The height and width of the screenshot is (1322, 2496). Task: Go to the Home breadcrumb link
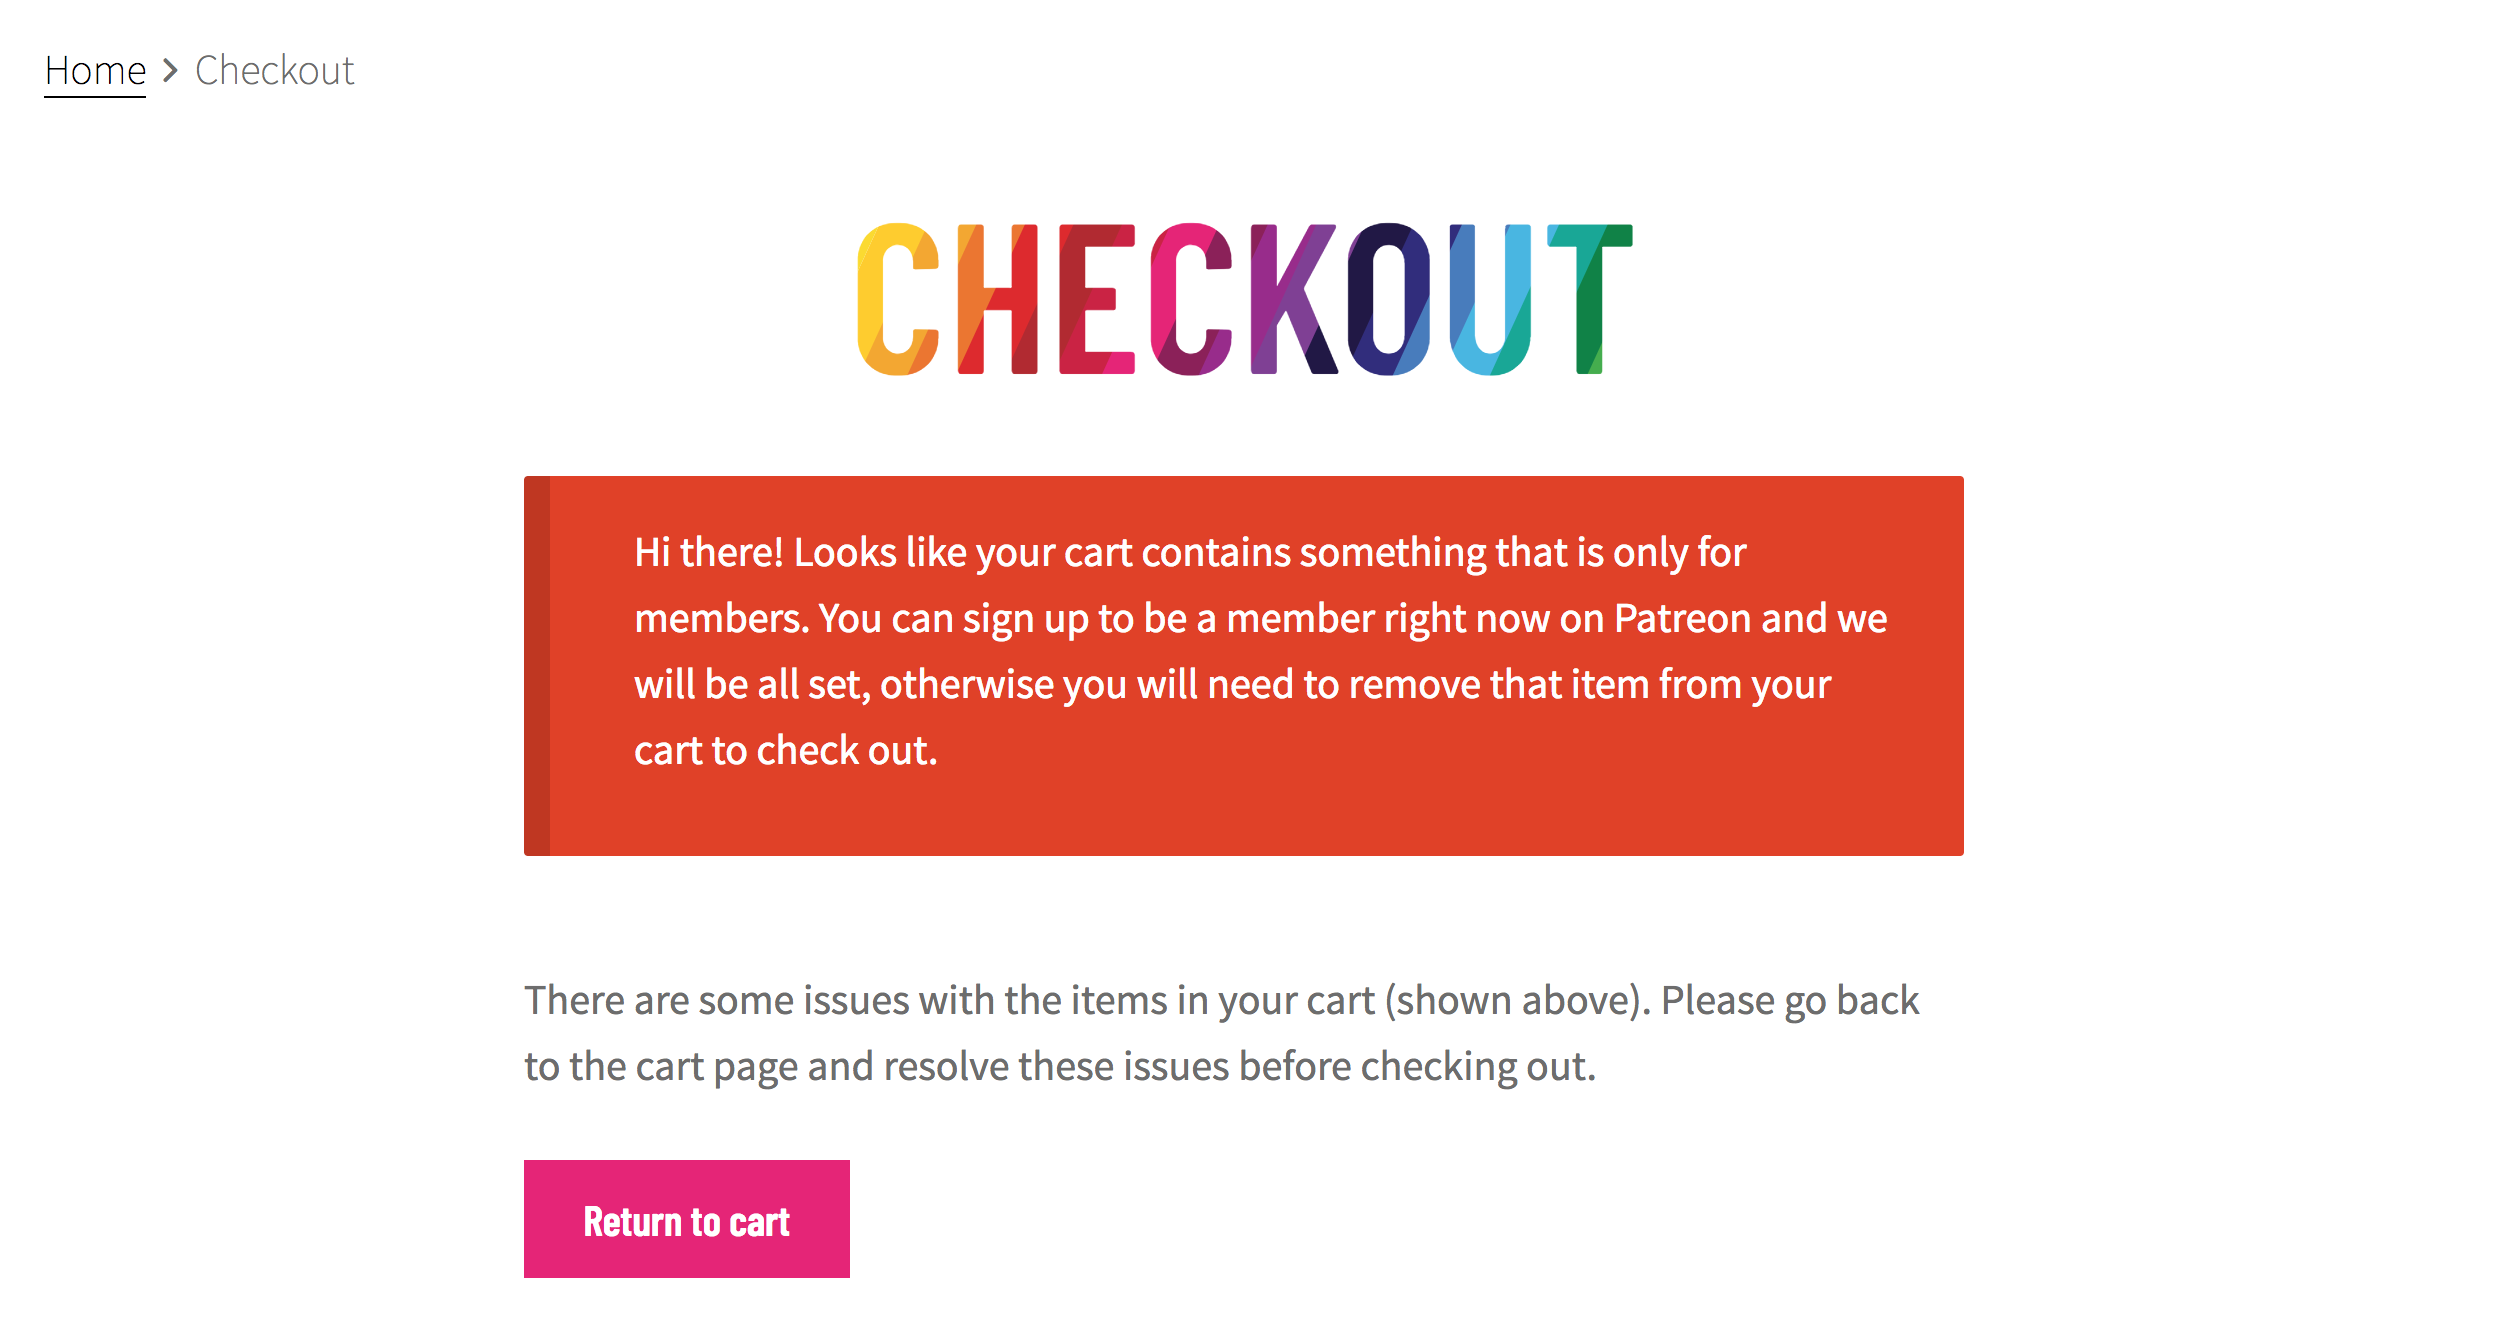[95, 71]
